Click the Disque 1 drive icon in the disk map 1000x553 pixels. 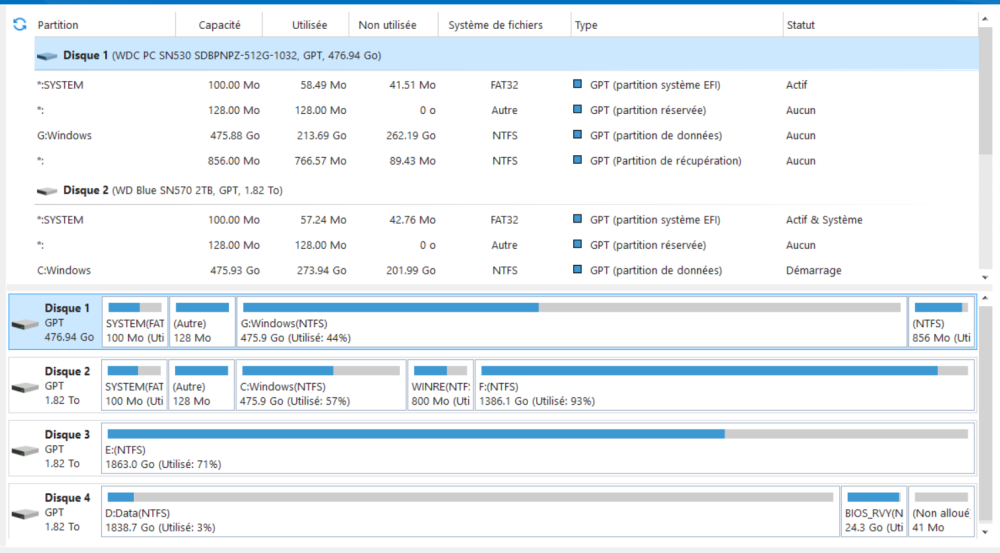tap(26, 325)
